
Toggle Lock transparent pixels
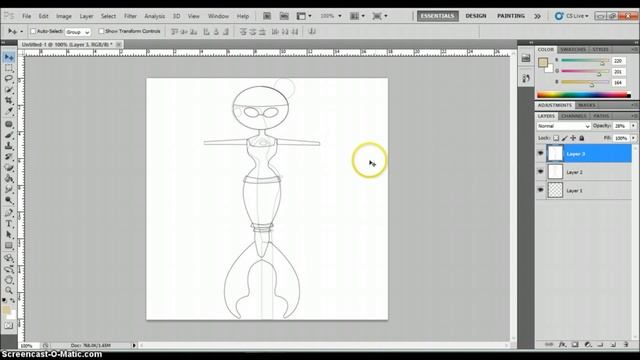coord(556,138)
